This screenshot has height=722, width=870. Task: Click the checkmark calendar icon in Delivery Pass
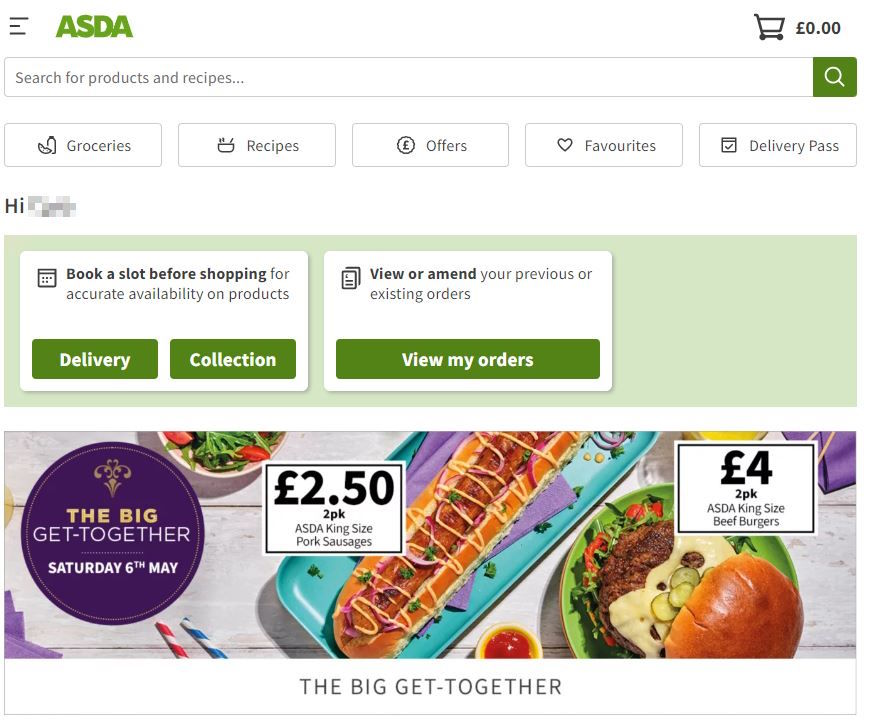729,145
